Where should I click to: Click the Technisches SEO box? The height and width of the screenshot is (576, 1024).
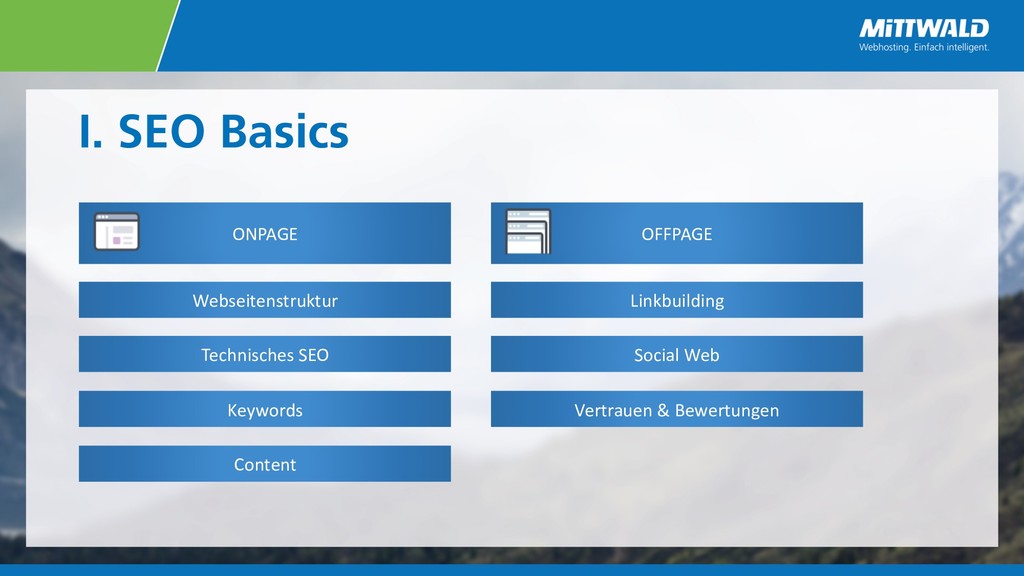click(264, 354)
